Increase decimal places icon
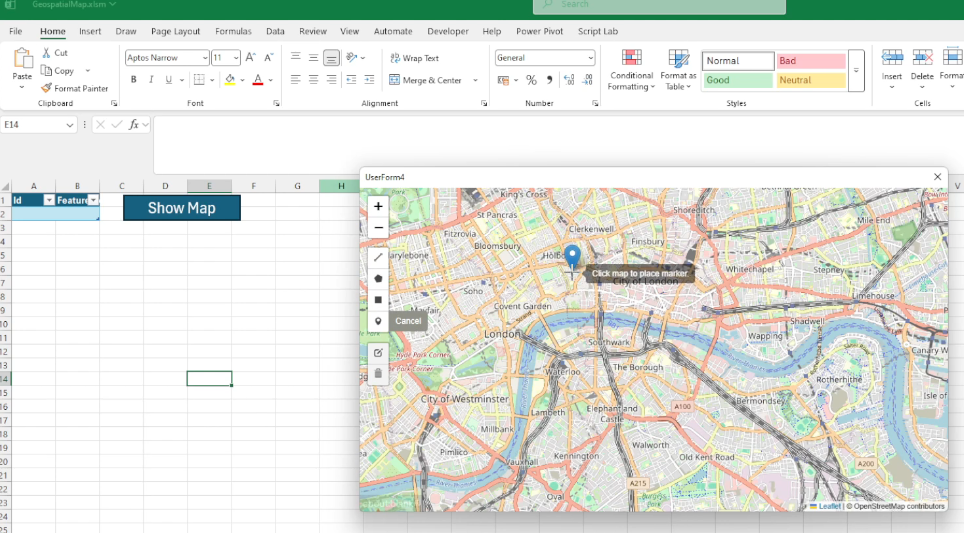This screenshot has height=533, width=964. point(569,80)
